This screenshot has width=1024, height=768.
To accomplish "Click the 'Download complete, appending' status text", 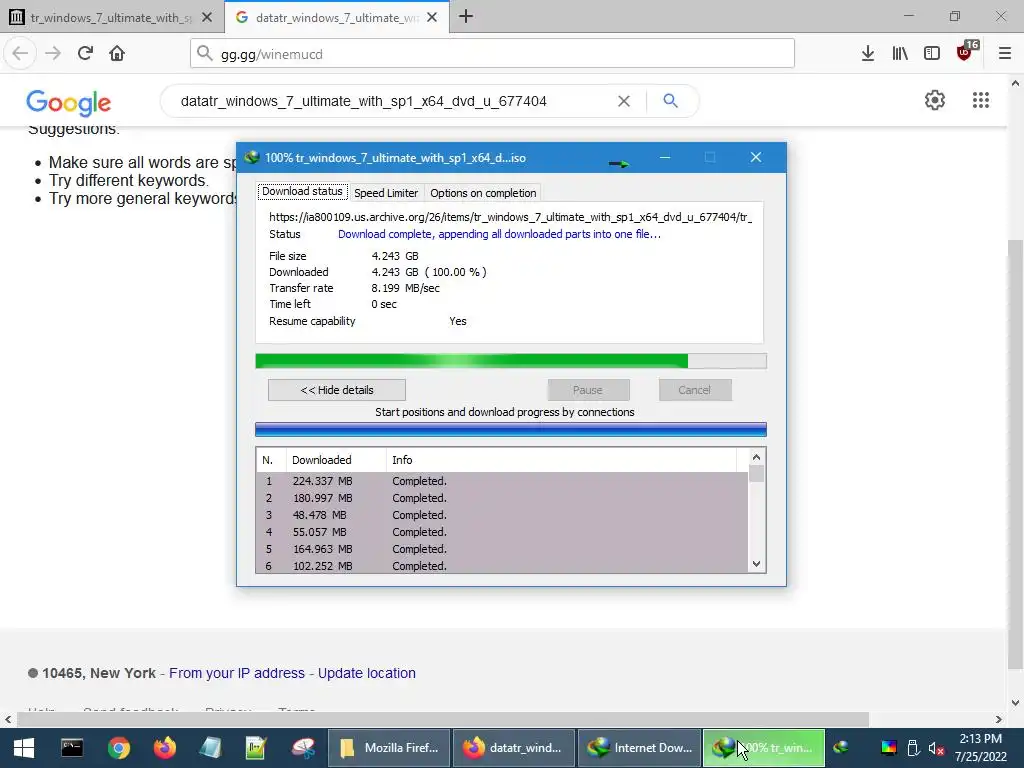I will point(499,234).
